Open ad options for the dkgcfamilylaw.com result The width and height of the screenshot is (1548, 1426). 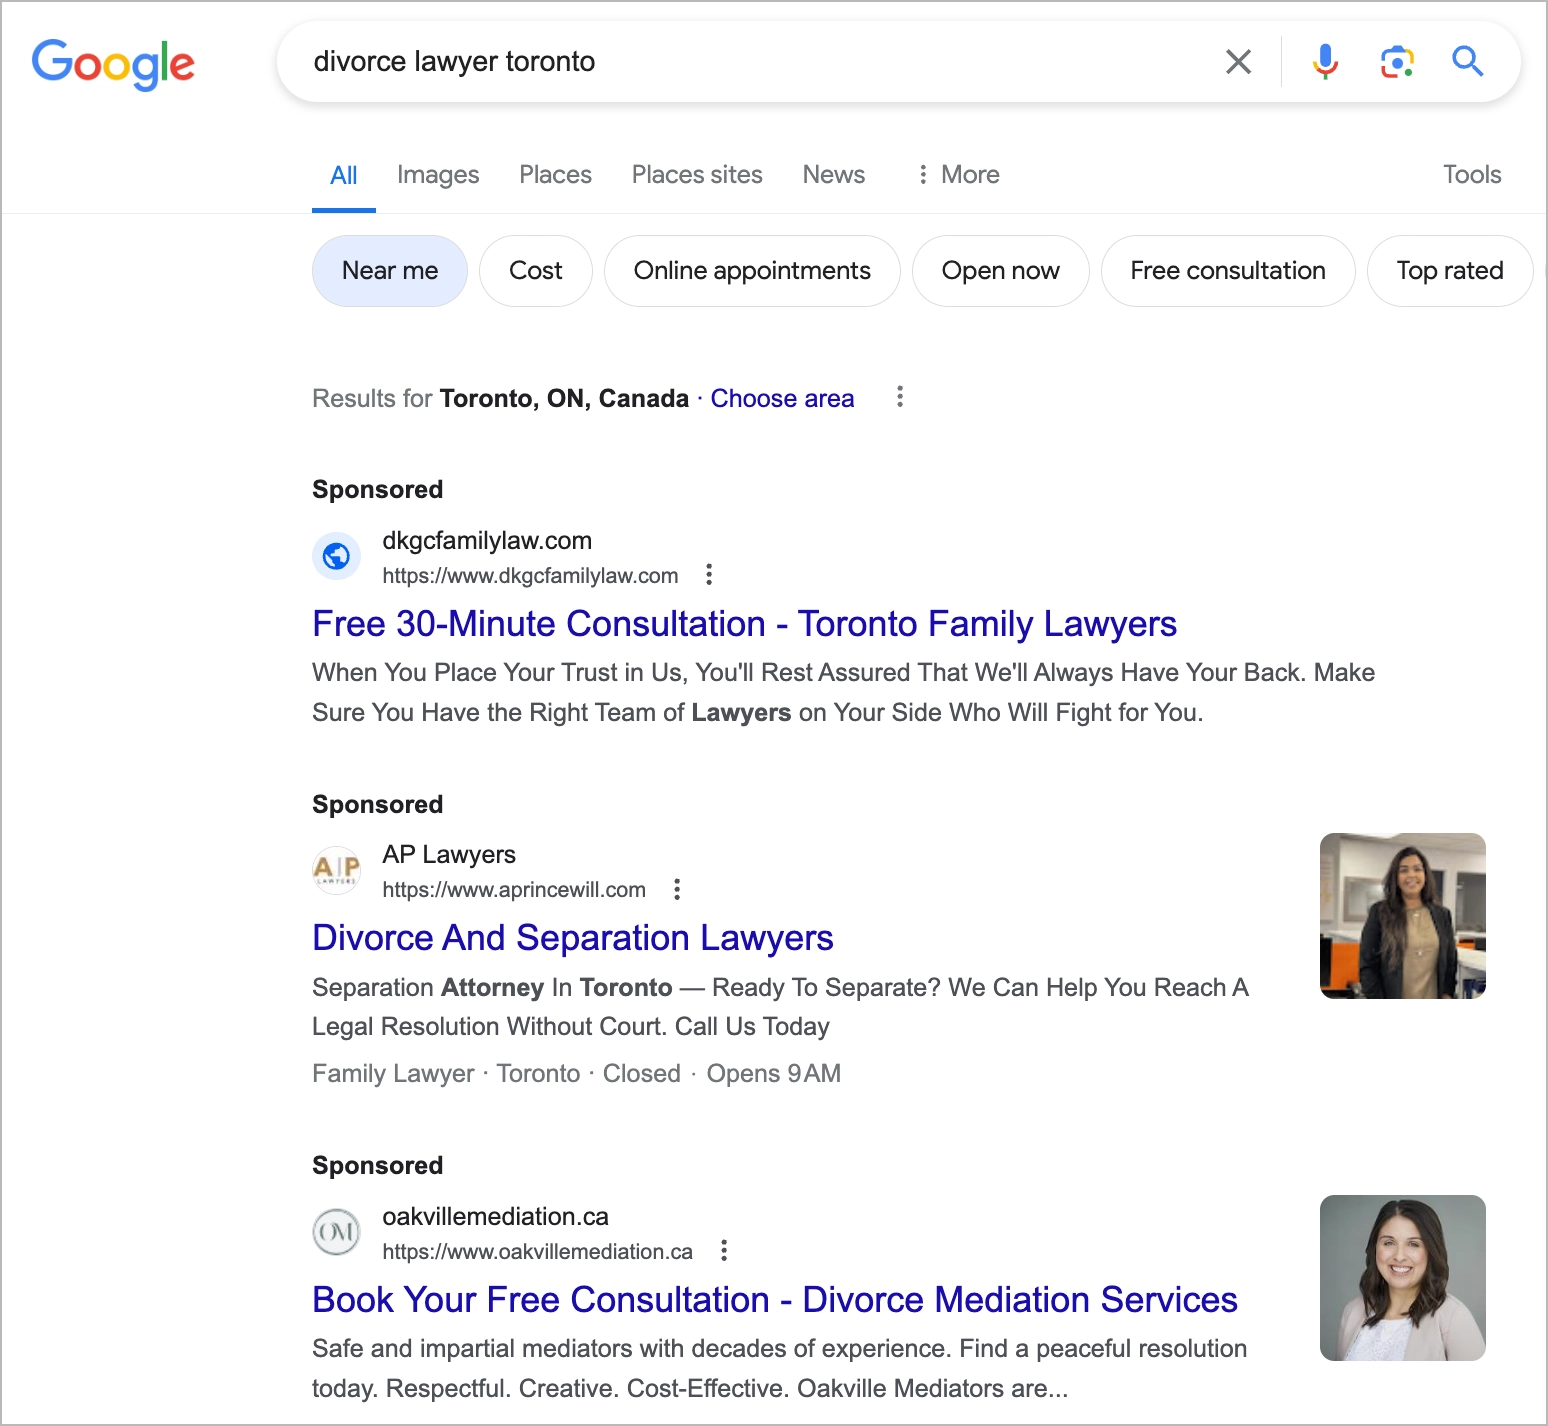708,575
